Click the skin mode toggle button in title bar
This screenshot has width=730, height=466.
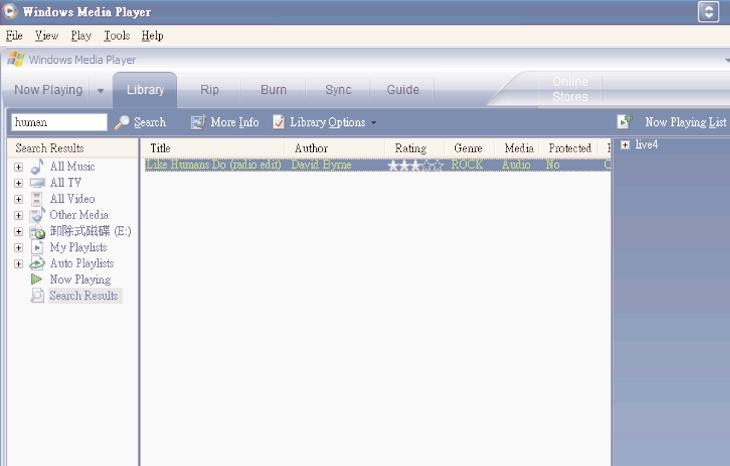(708, 12)
